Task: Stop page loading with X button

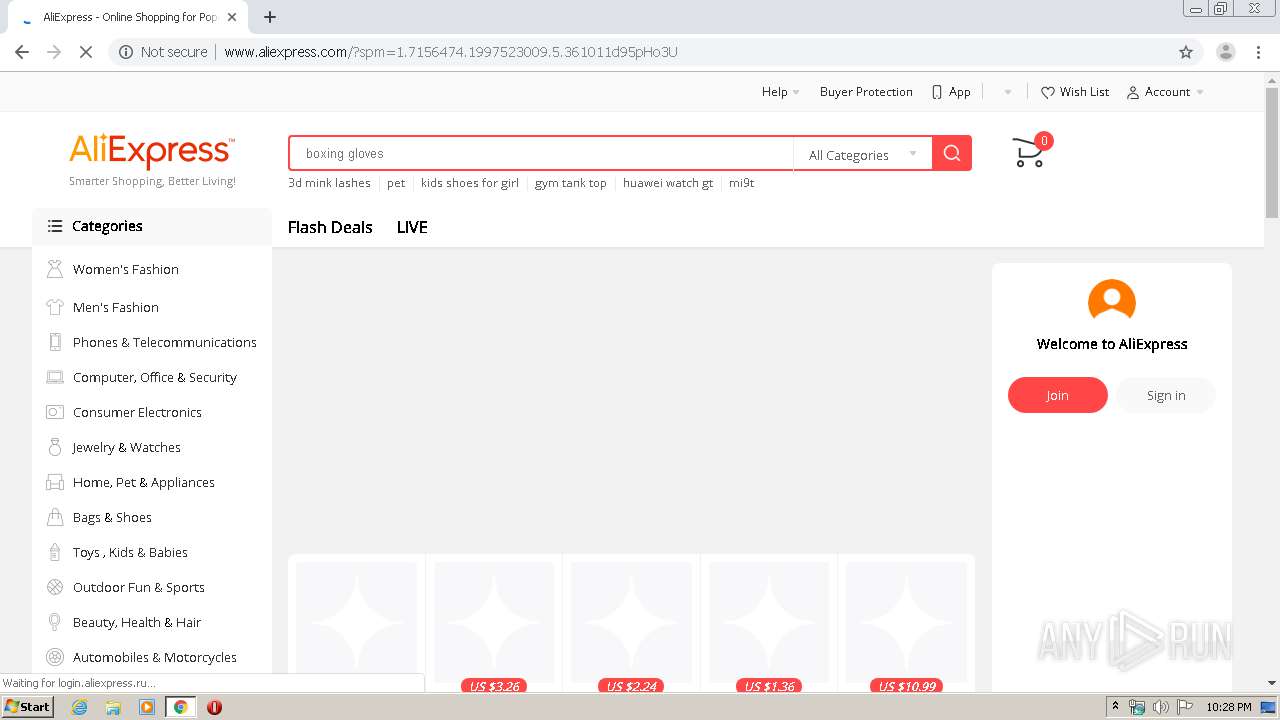Action: pos(86,52)
